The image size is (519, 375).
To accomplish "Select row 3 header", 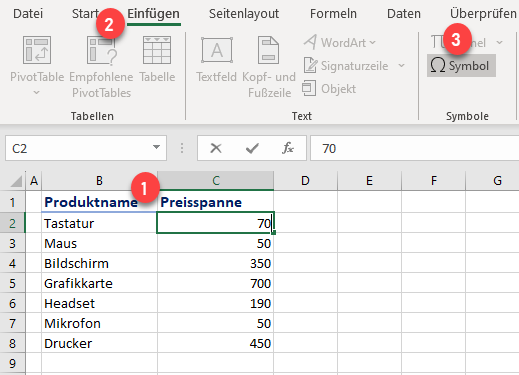I will pyautogui.click(x=12, y=243).
